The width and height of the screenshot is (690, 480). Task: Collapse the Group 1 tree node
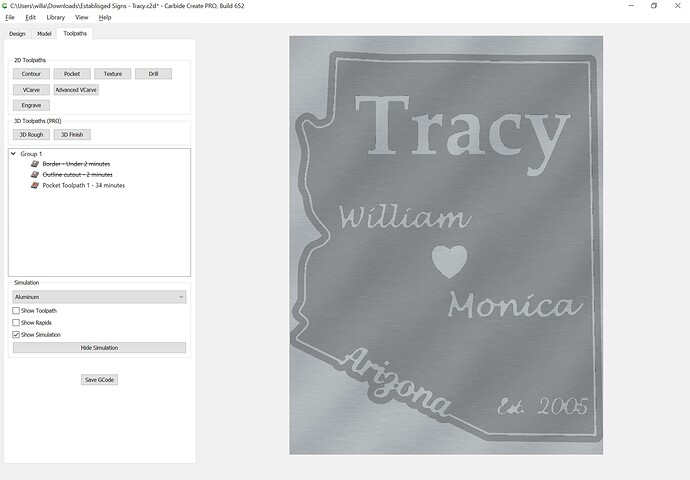coord(13,154)
